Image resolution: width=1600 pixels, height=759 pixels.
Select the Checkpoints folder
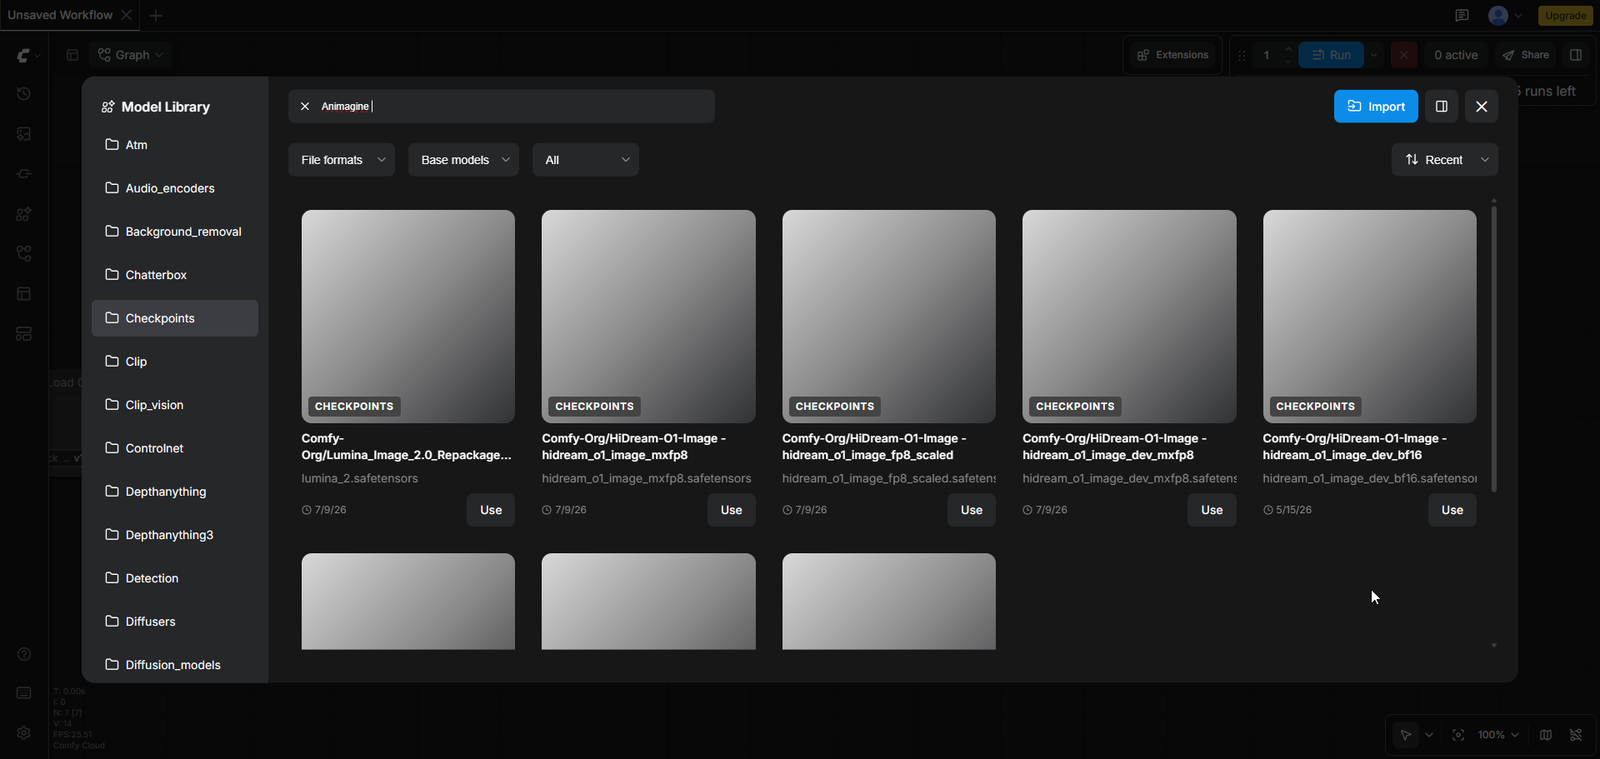175,318
